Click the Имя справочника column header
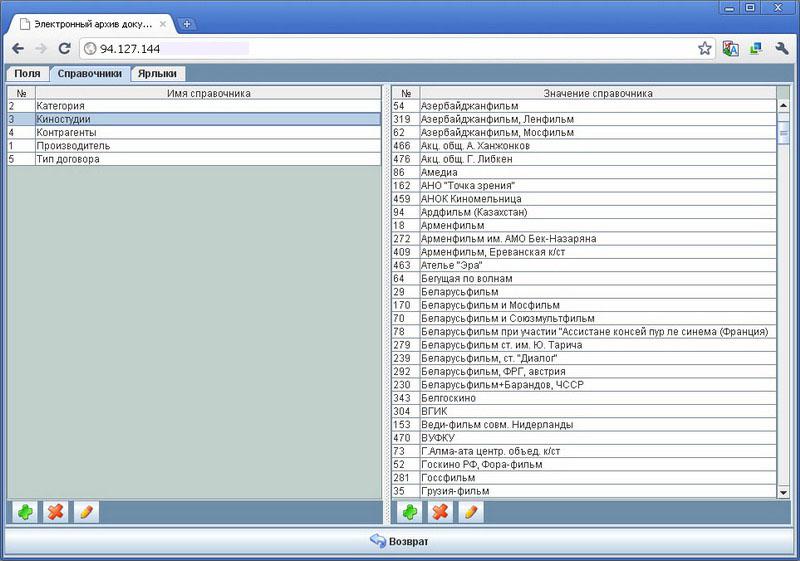This screenshot has height=561, width=800. pyautogui.click(x=208, y=93)
